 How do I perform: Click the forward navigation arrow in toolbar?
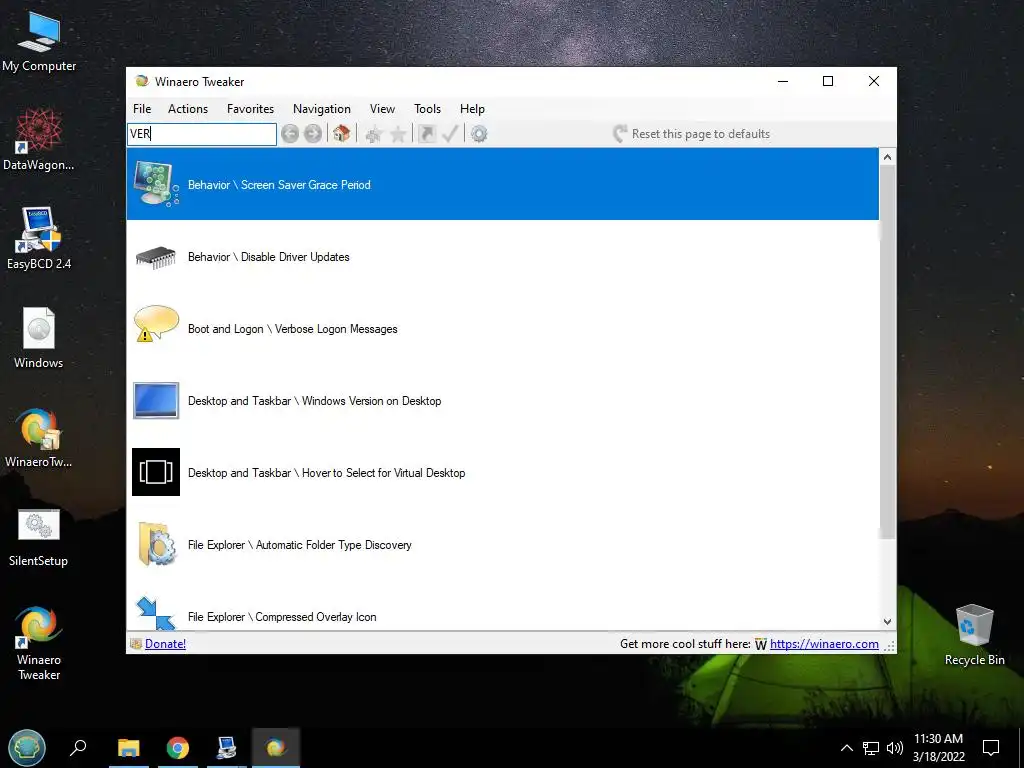click(313, 134)
